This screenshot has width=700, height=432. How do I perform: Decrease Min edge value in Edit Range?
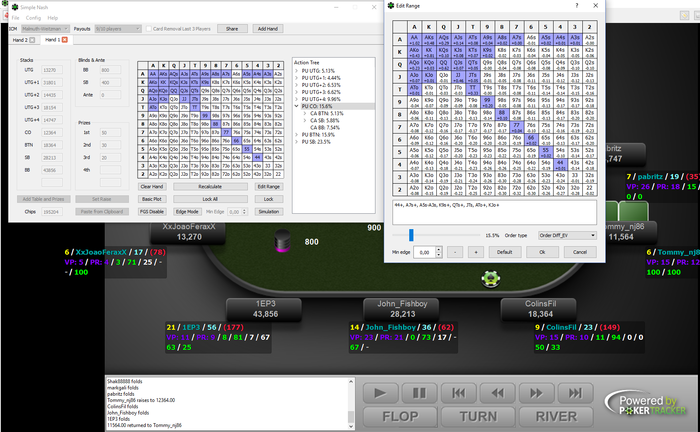click(439, 255)
